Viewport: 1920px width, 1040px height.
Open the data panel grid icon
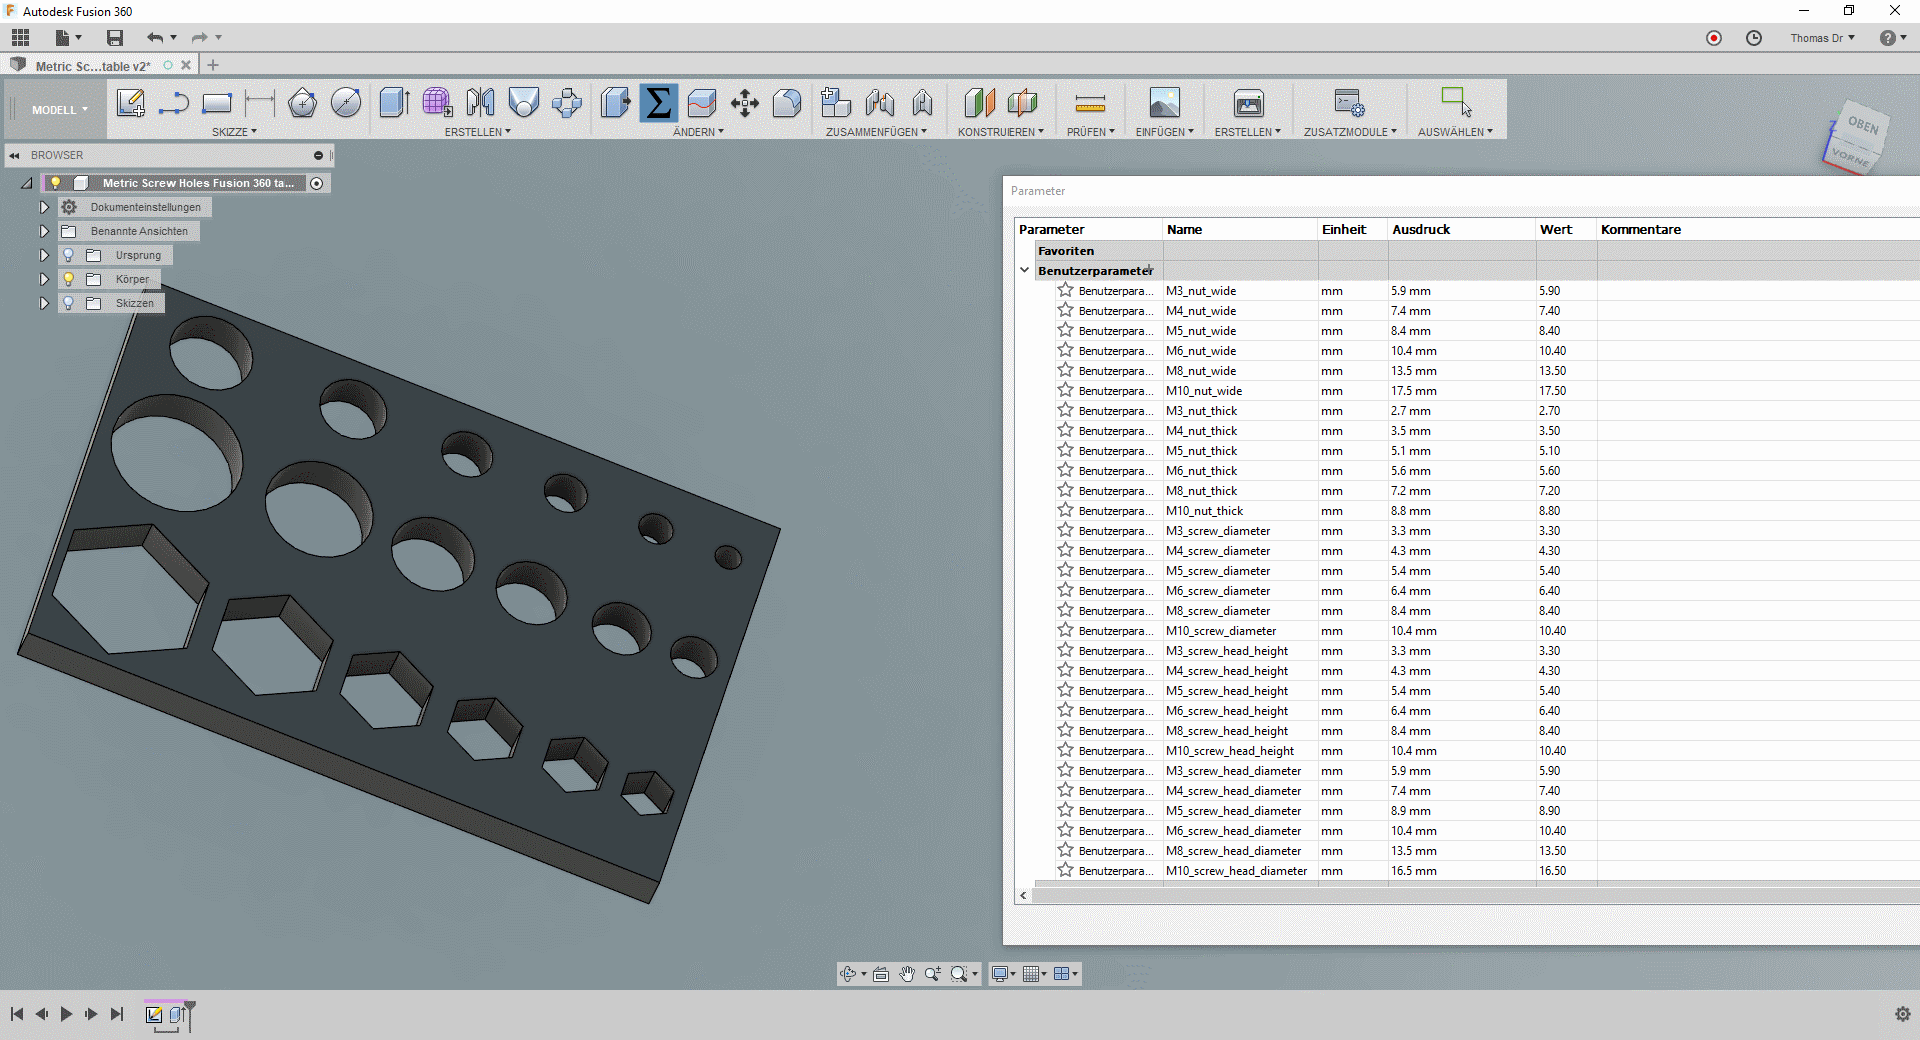(21, 38)
